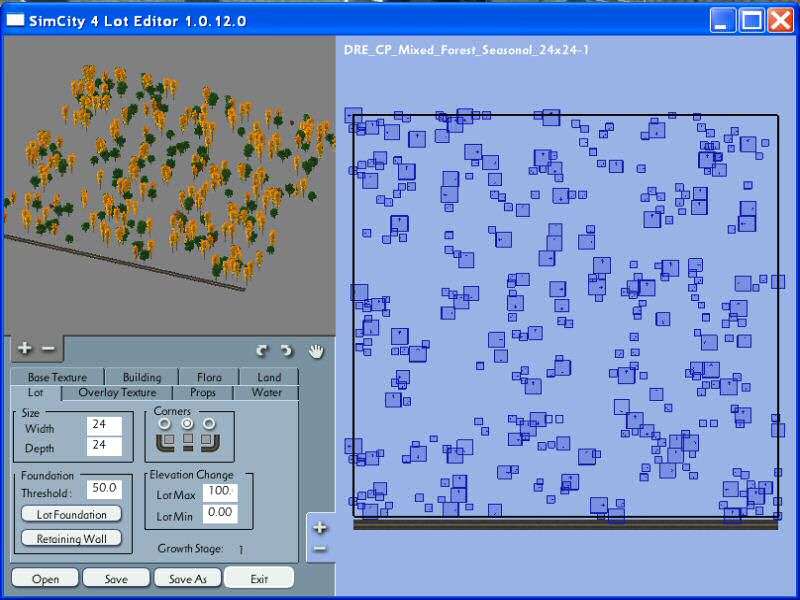Switch to the Water tab
This screenshot has height=600, width=800.
pyautogui.click(x=266, y=392)
